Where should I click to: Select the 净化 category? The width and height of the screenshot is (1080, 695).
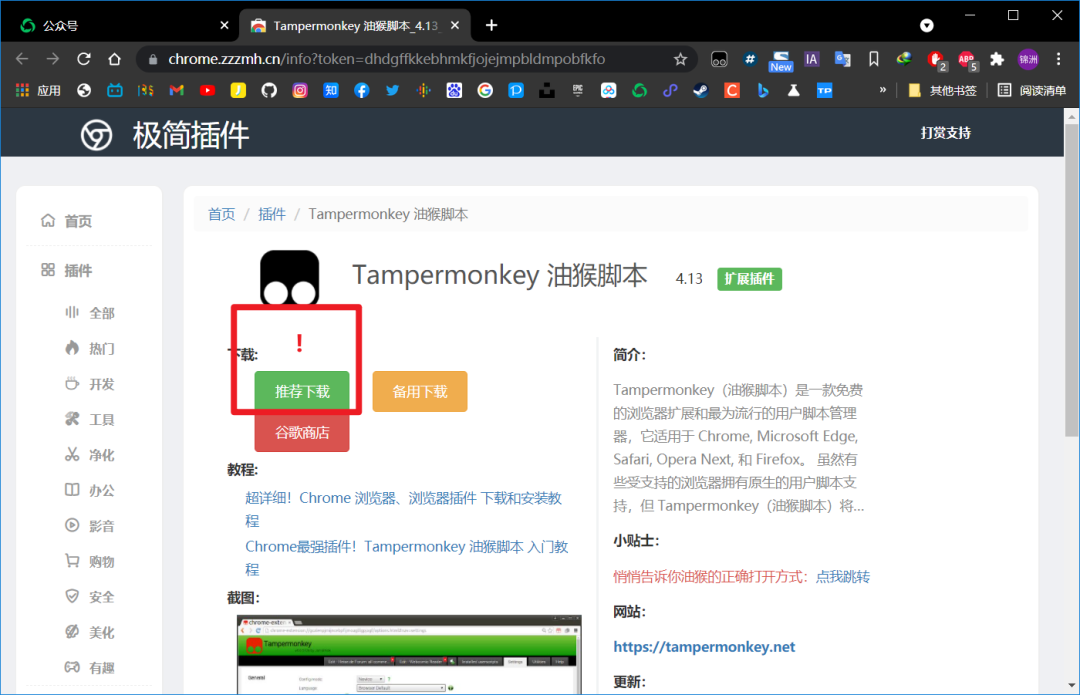tap(90, 455)
